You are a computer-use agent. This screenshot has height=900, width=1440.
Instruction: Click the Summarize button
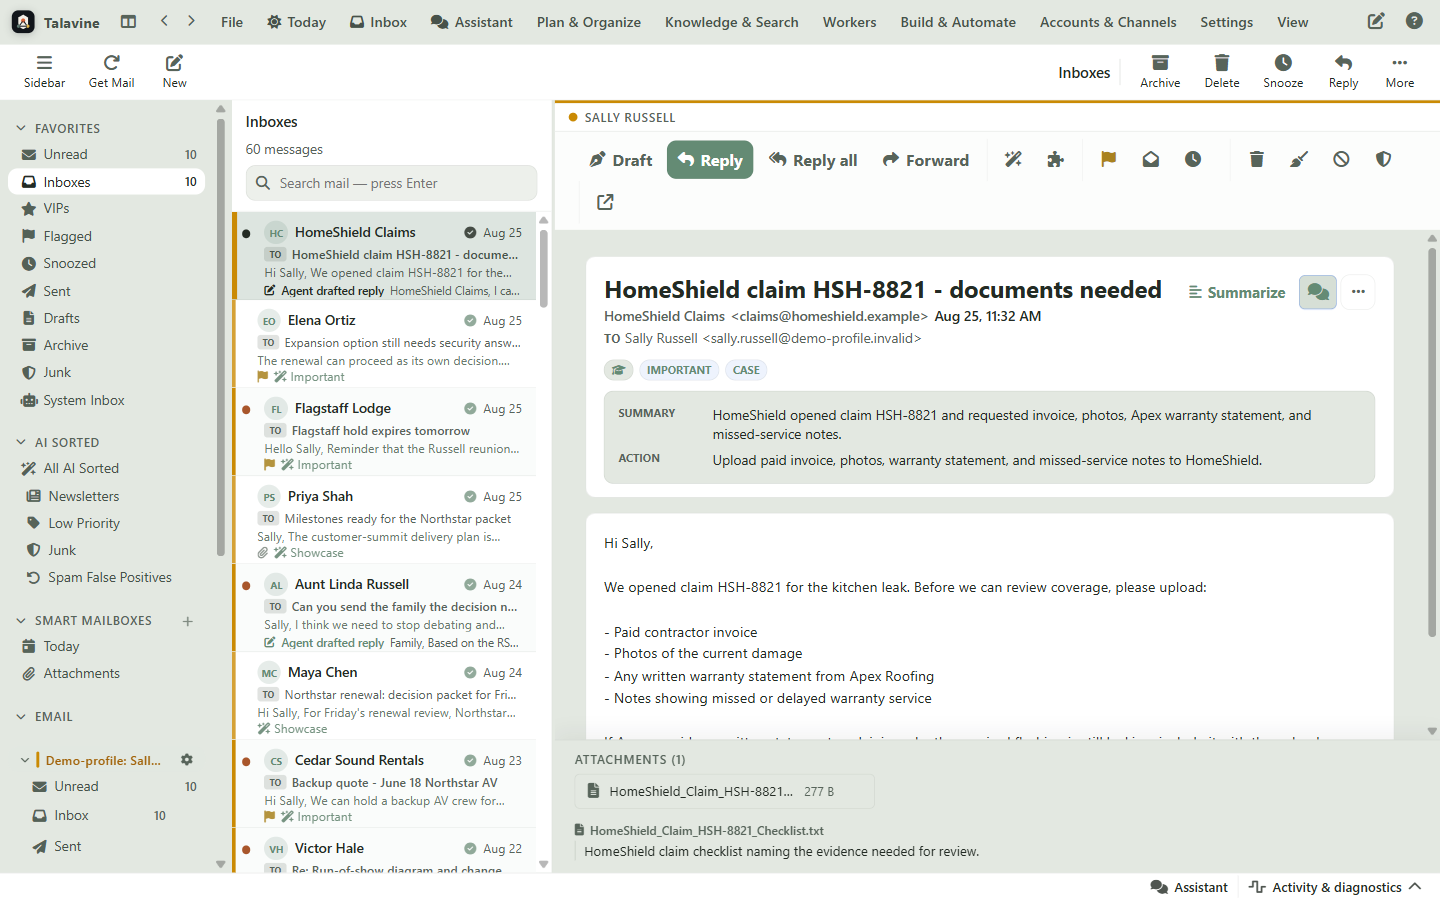pyautogui.click(x=1237, y=292)
